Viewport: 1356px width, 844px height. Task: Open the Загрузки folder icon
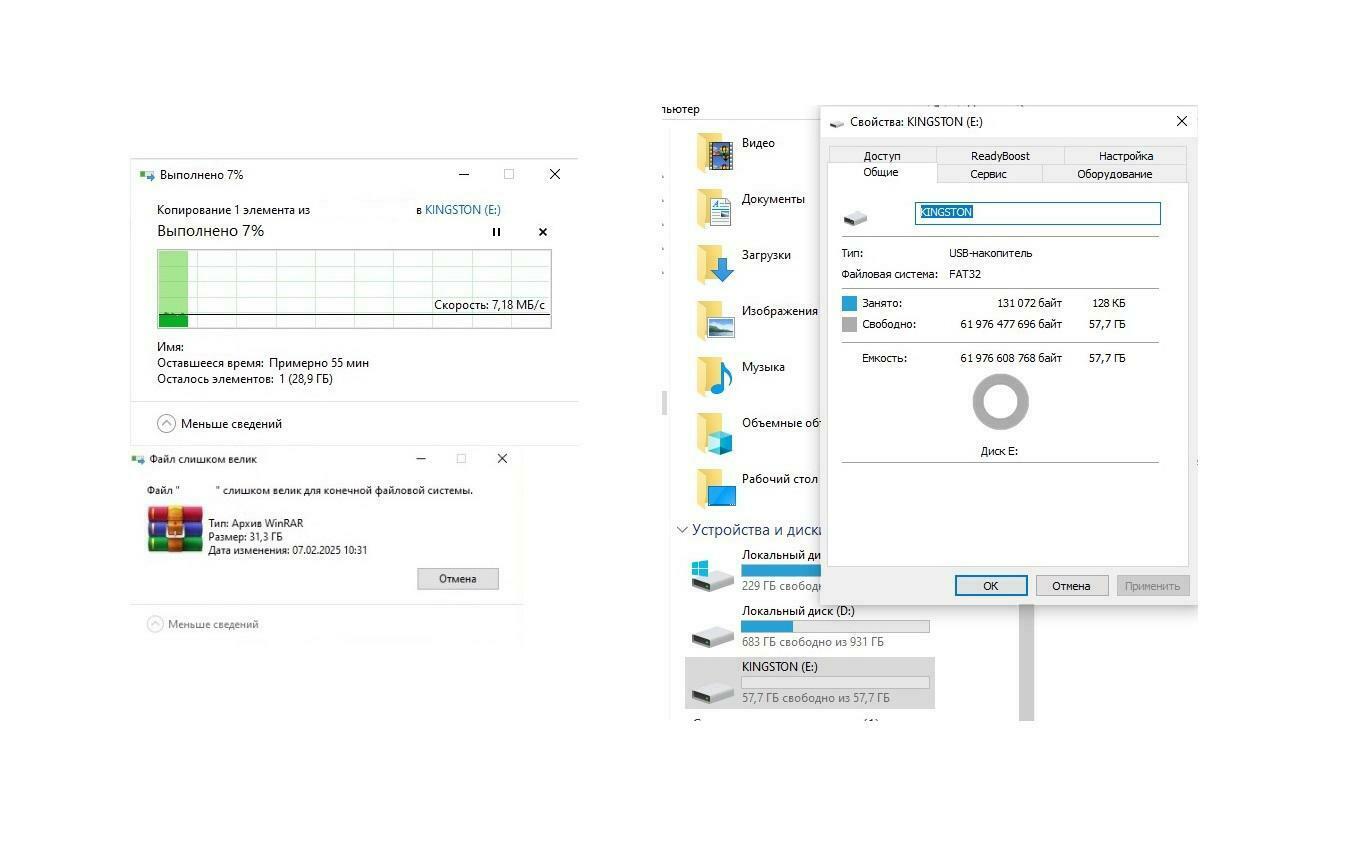716,264
